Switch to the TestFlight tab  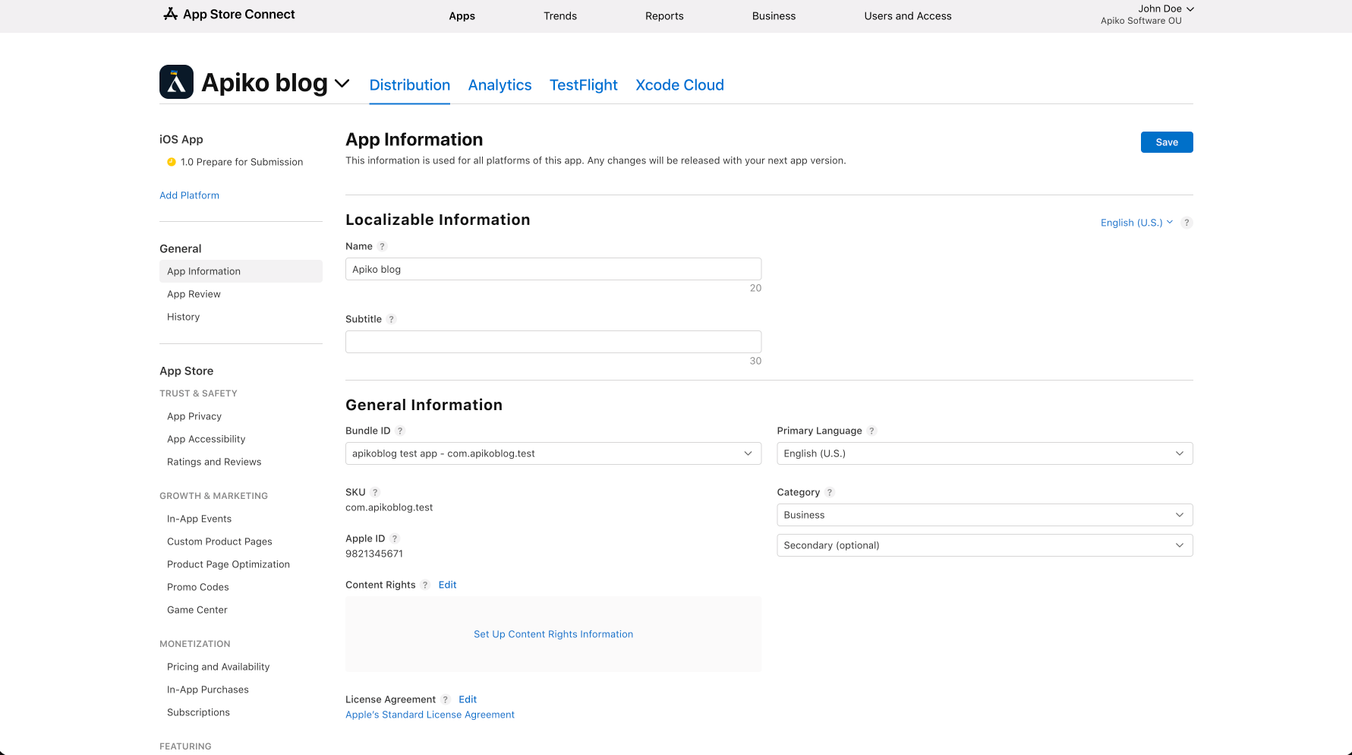[x=583, y=85]
